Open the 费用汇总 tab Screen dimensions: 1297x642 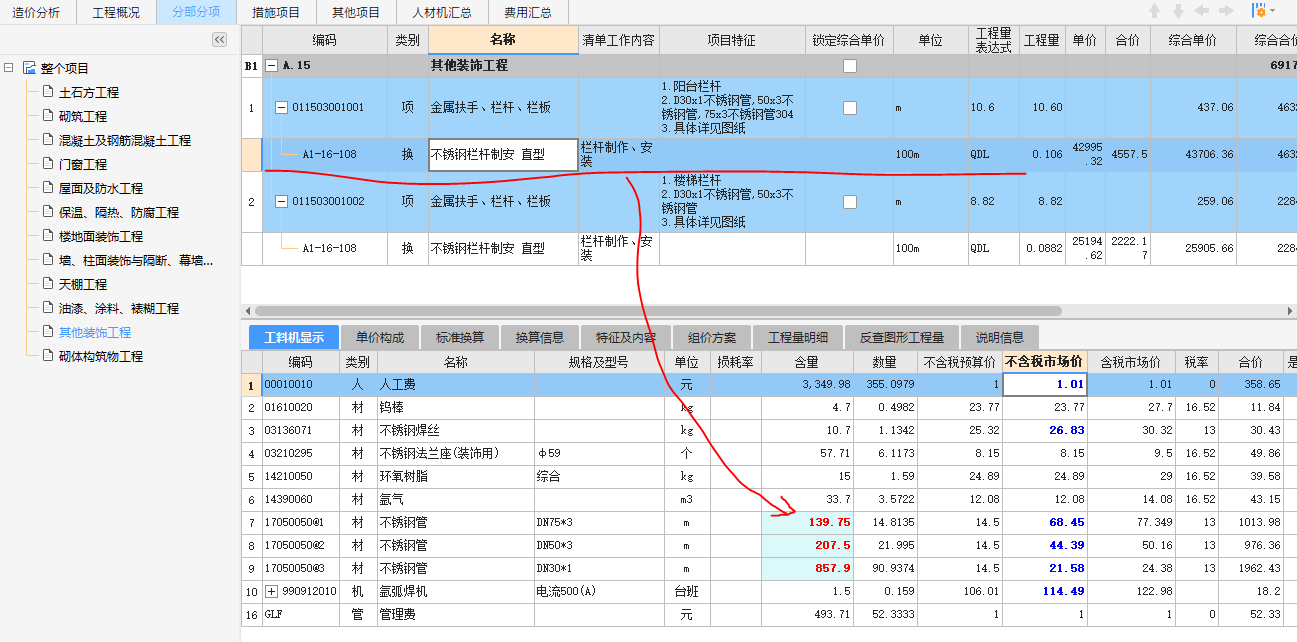coord(528,13)
